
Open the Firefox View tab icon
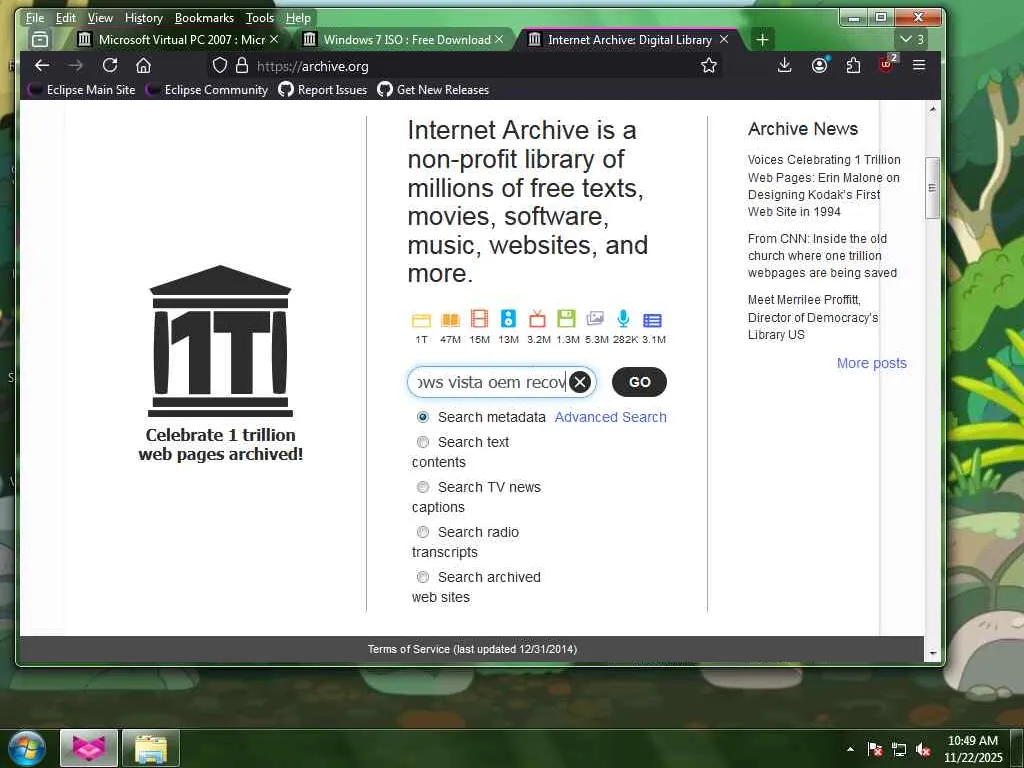40,40
